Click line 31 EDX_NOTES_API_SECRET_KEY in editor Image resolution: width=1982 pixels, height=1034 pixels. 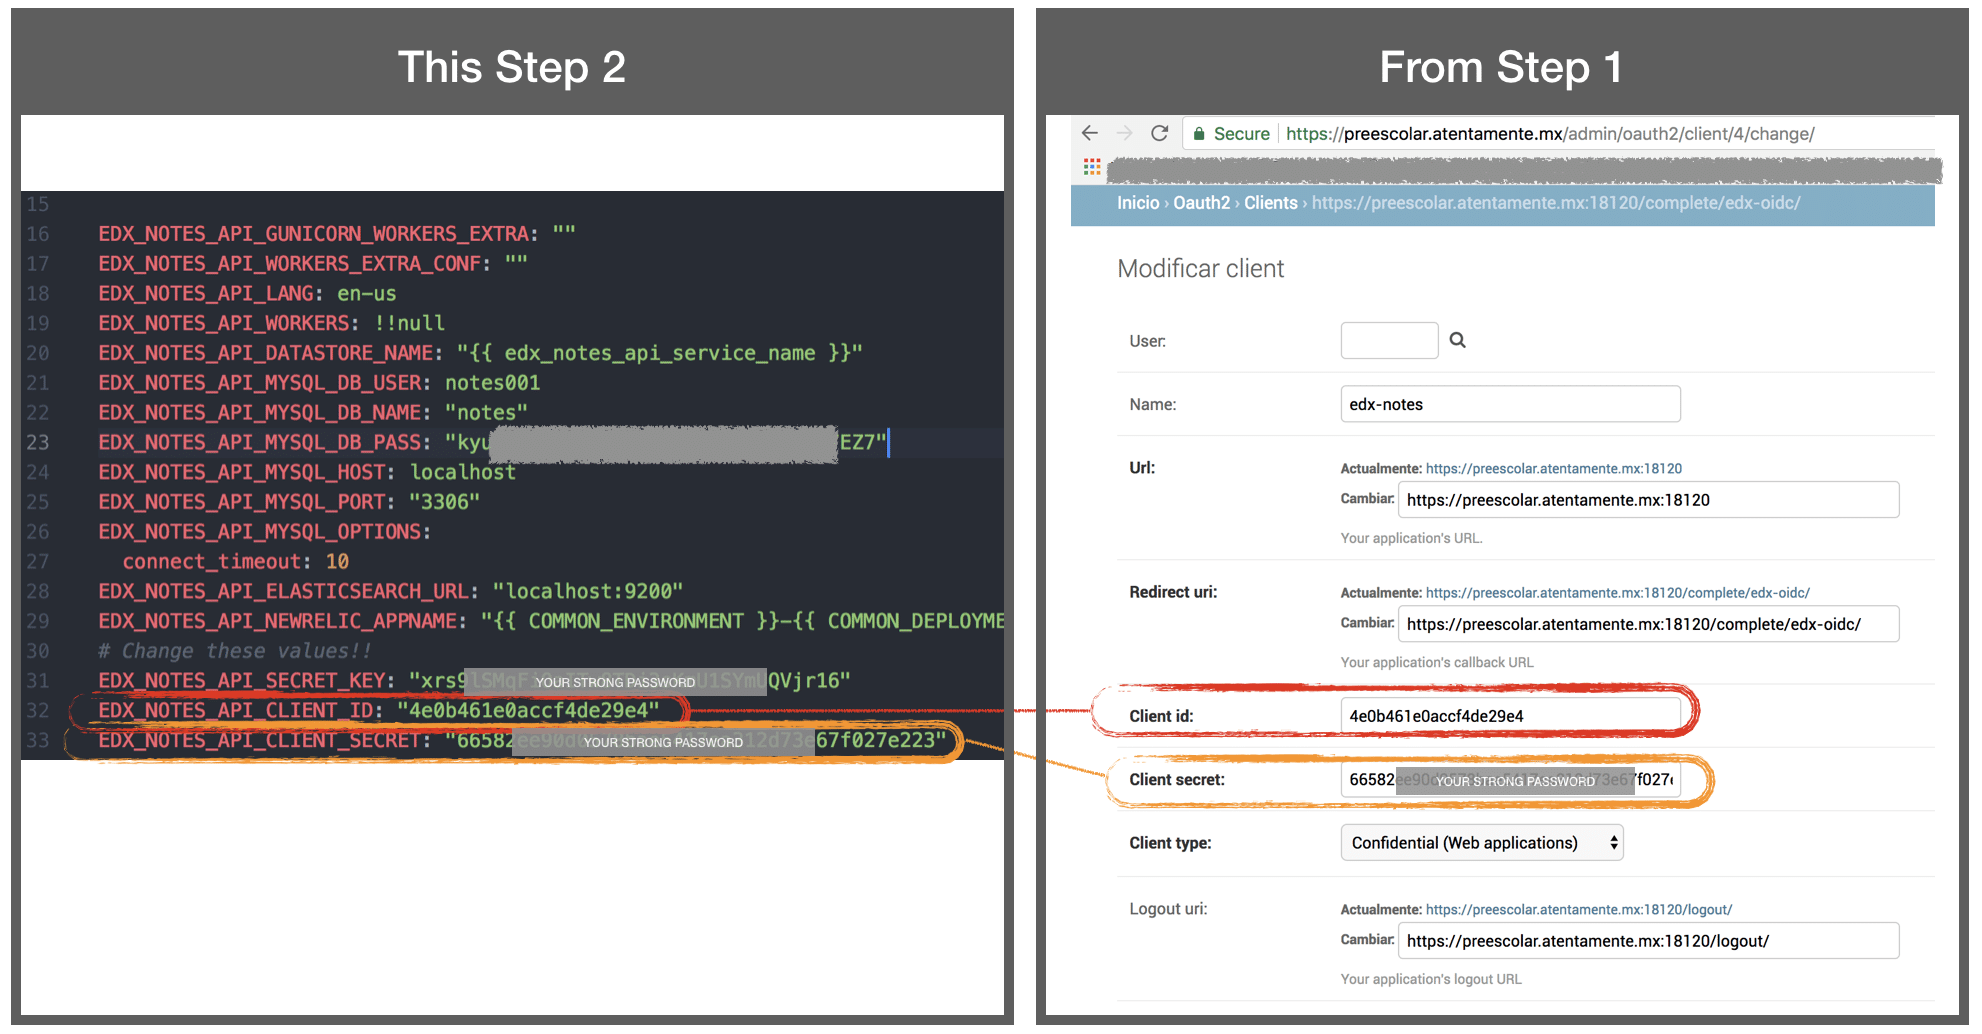coord(474,681)
